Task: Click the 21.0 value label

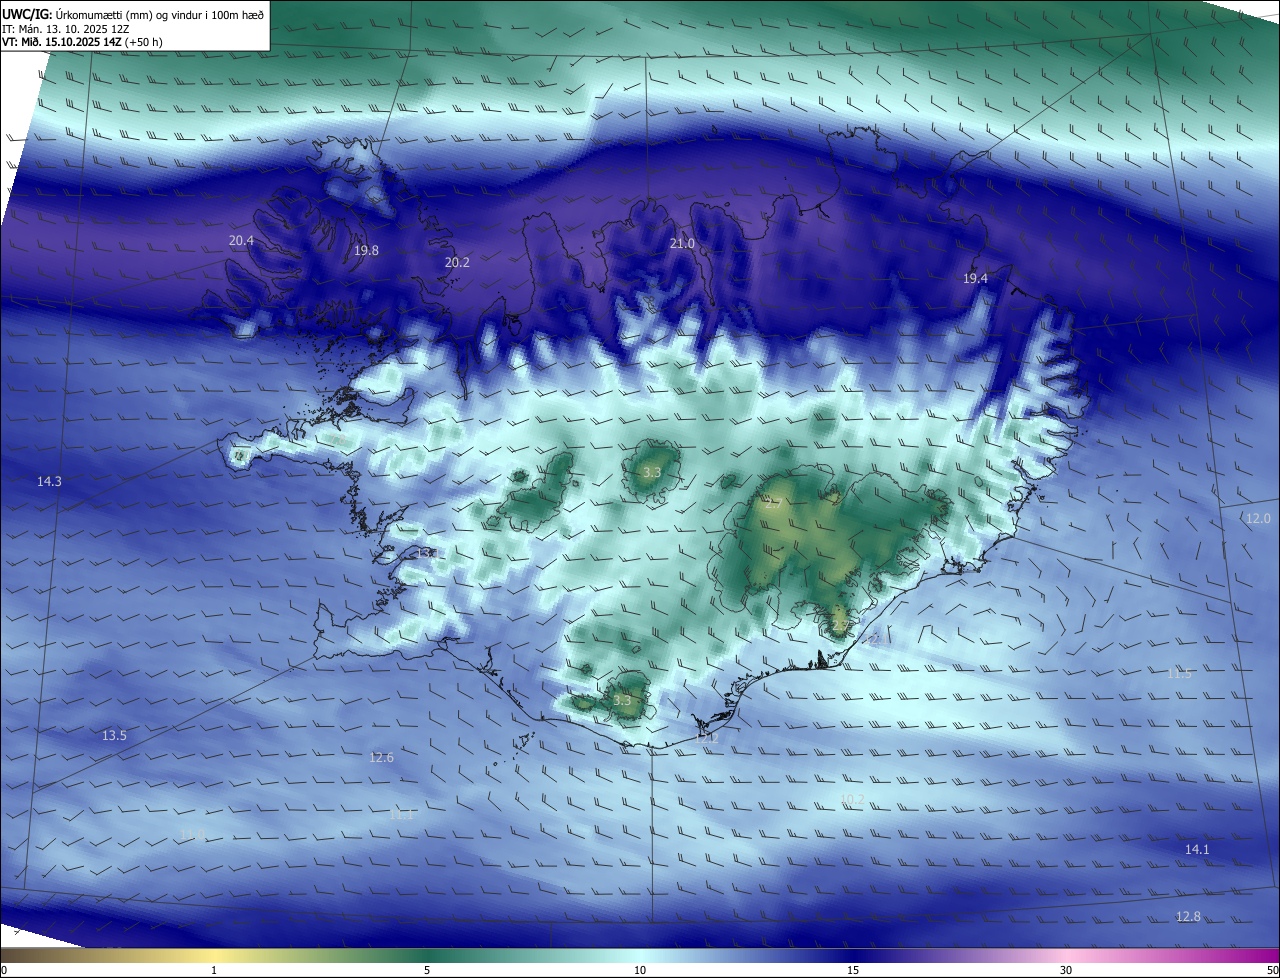Action: (682, 244)
